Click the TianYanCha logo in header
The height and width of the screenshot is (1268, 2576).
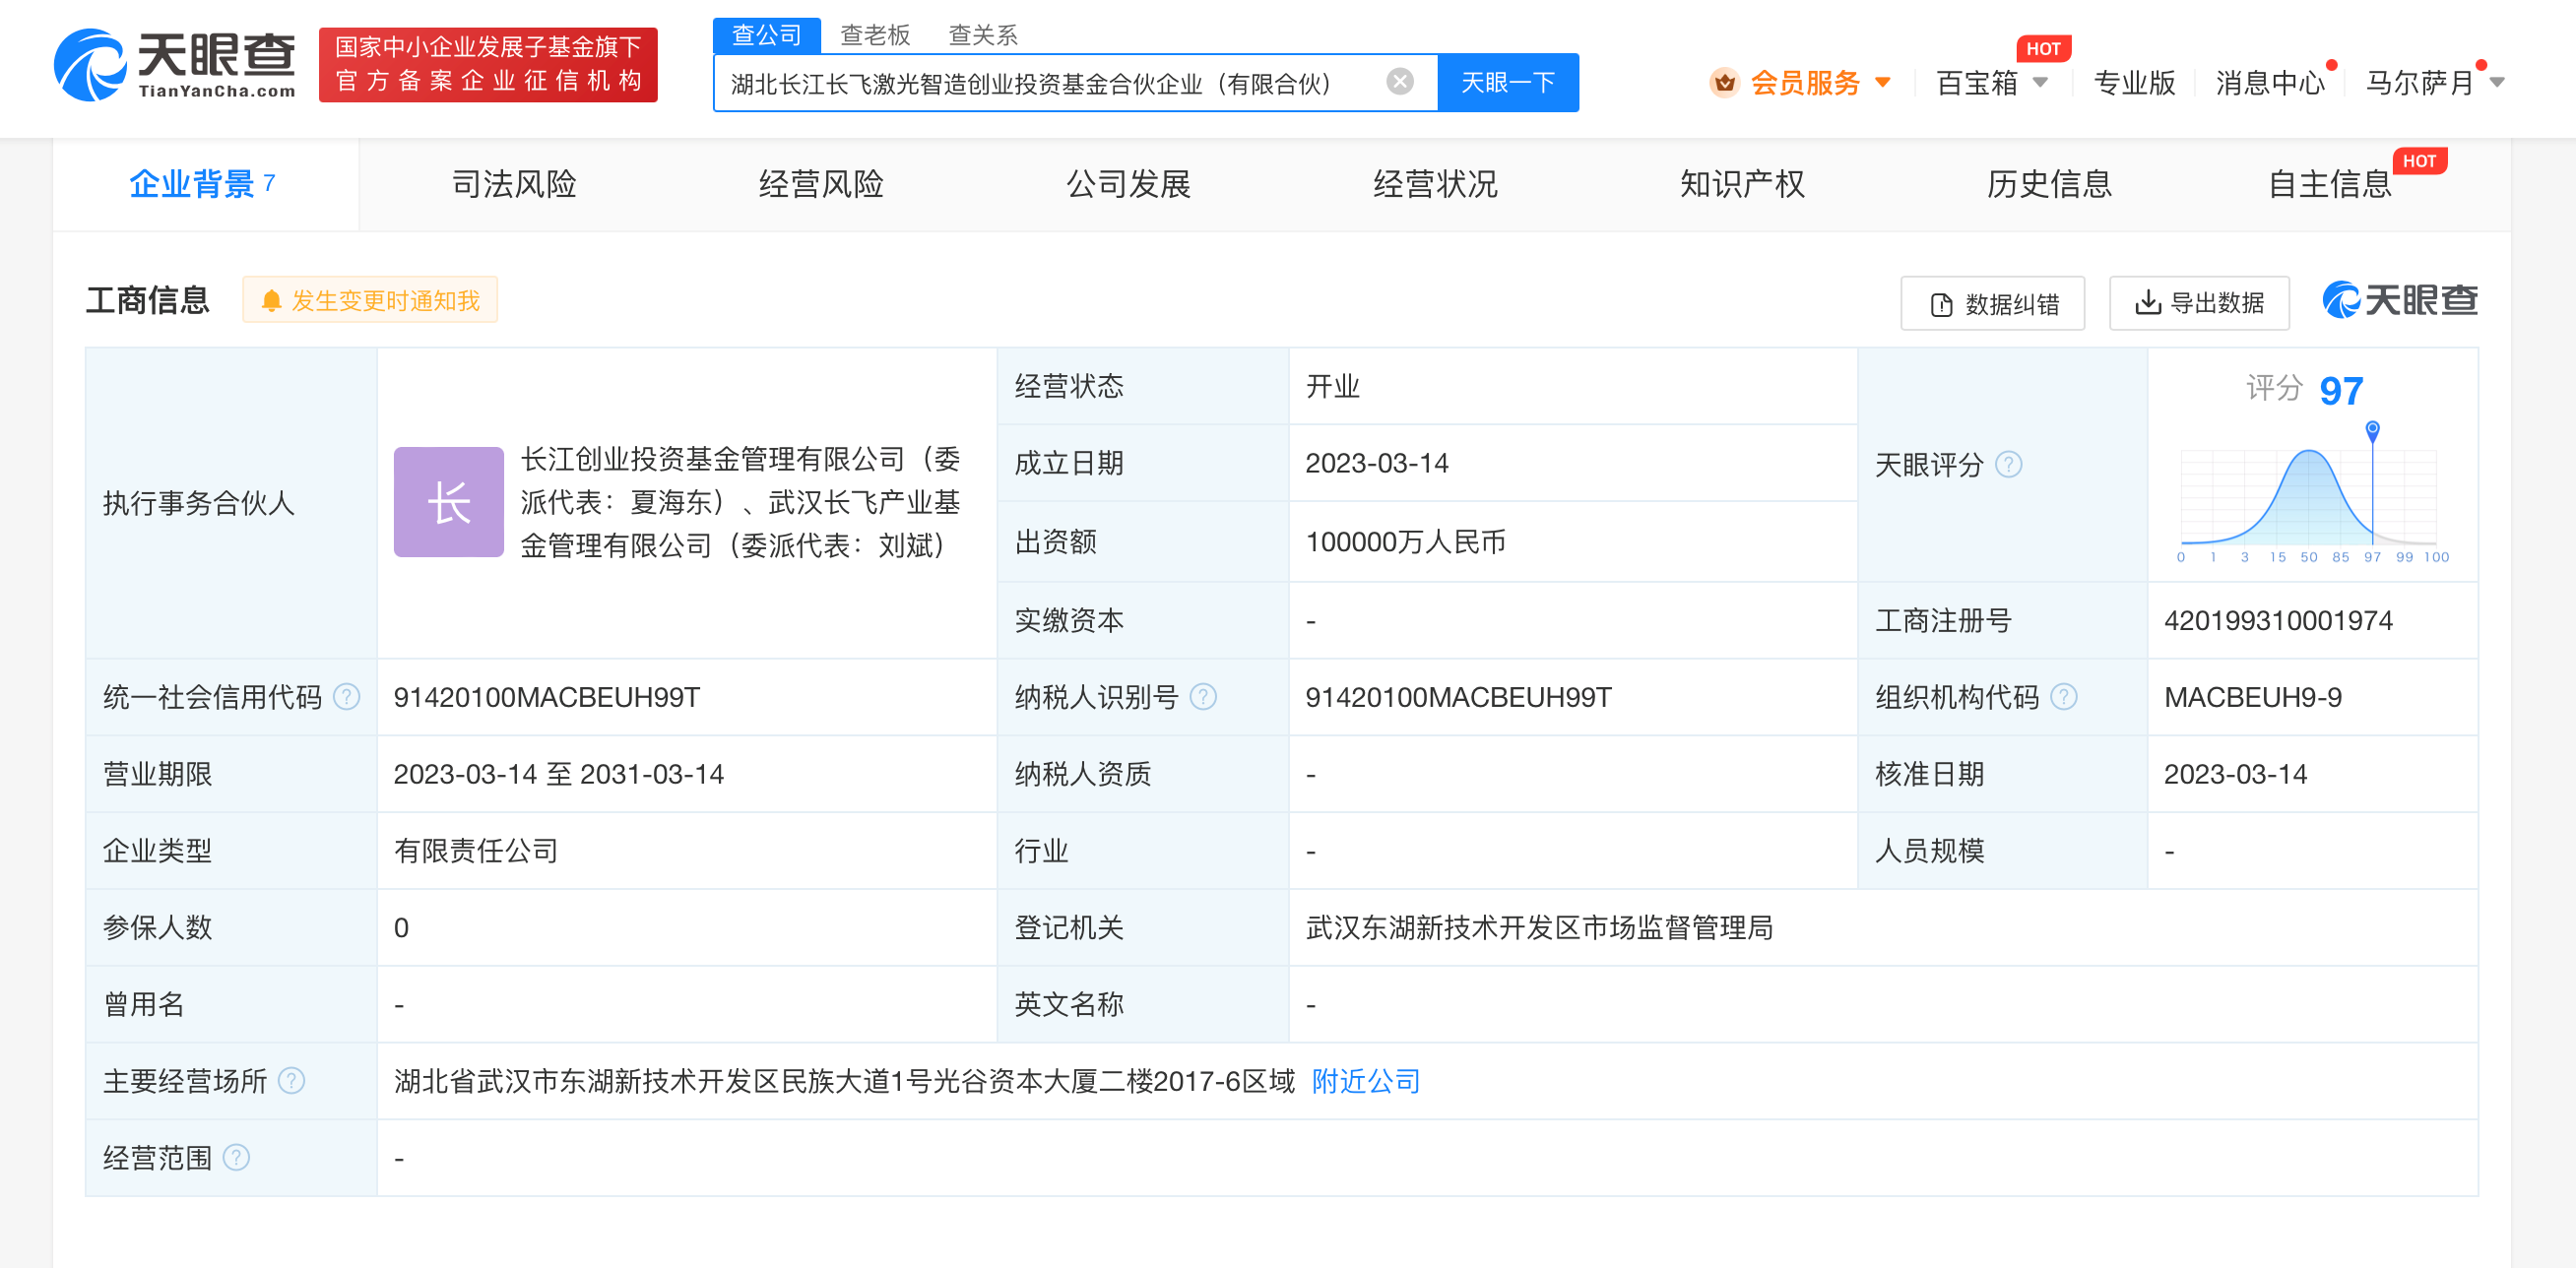pyautogui.click(x=176, y=65)
